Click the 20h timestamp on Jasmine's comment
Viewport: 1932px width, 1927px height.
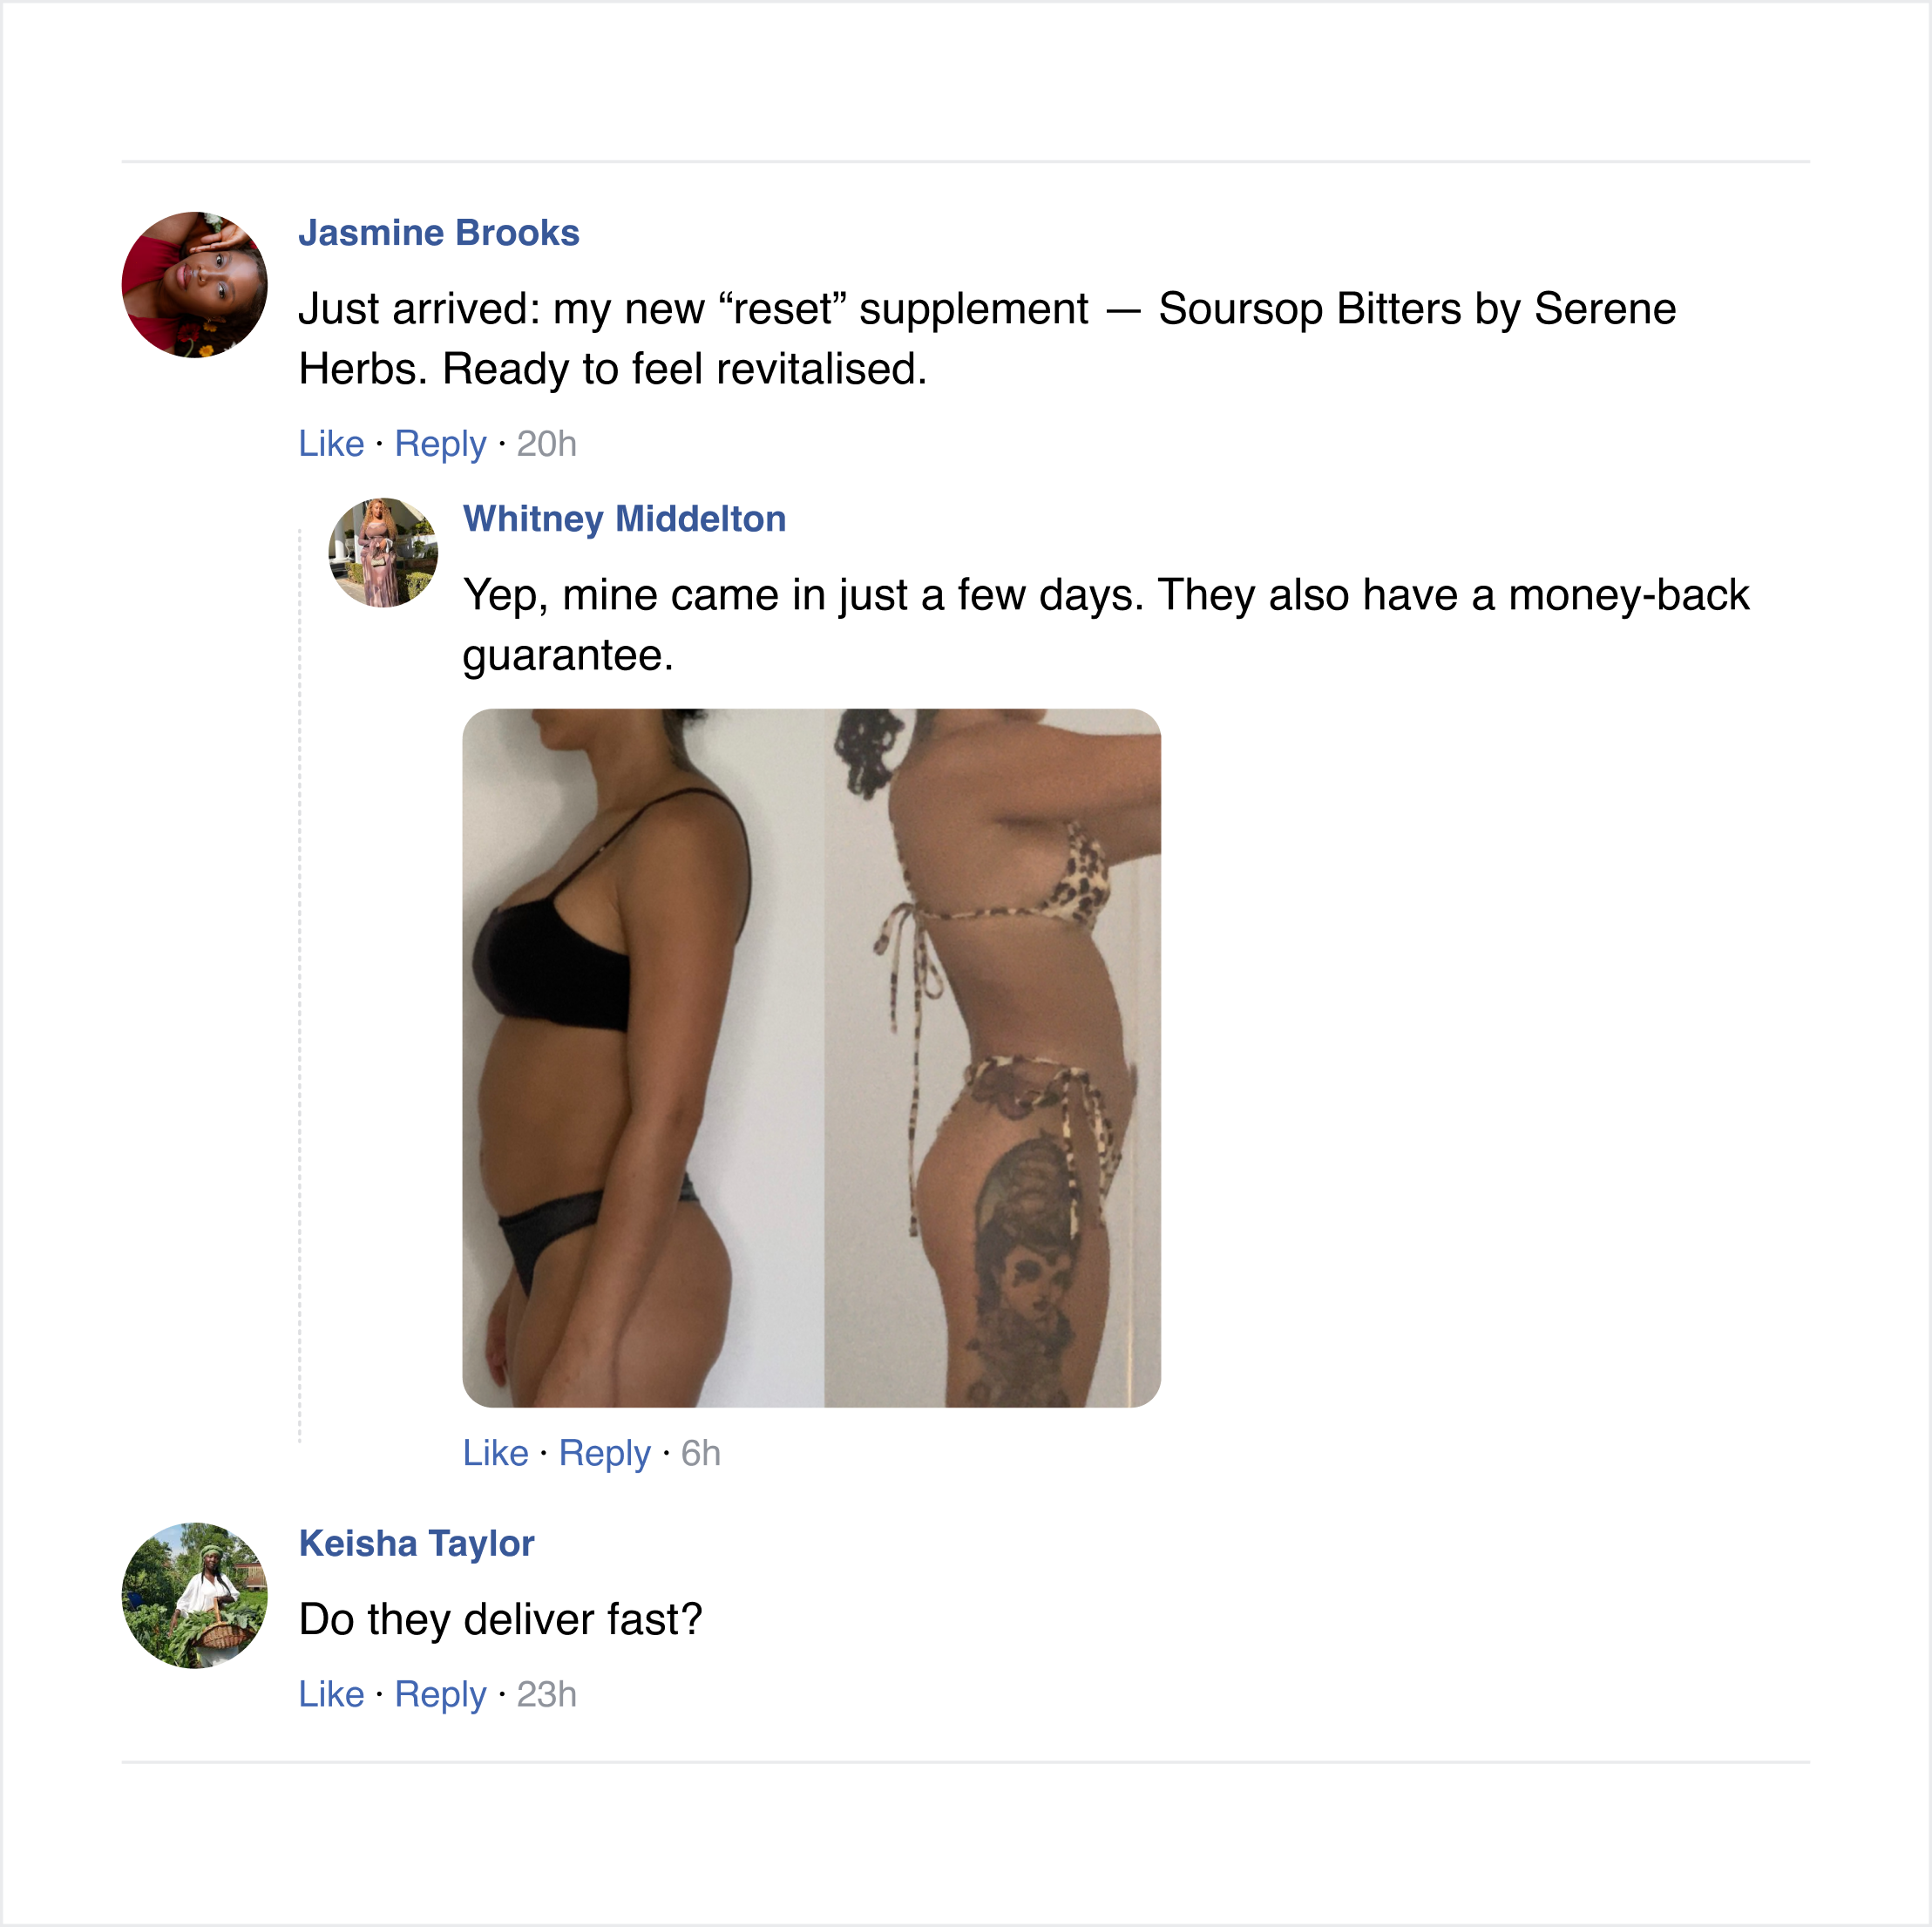tap(546, 443)
